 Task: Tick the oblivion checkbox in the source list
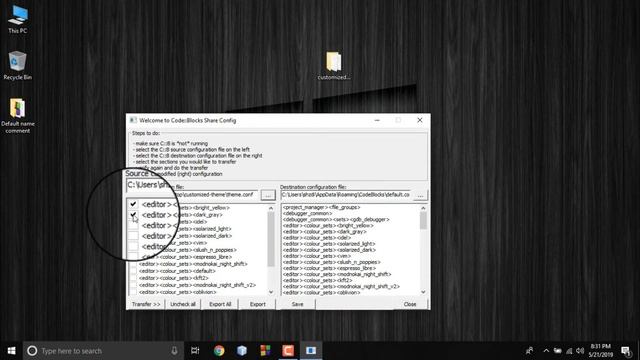133,292
